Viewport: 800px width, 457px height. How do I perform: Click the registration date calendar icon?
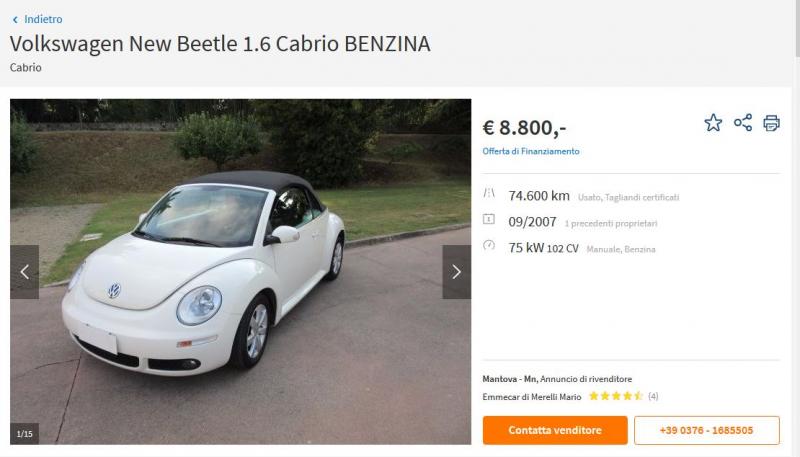tap(489, 219)
